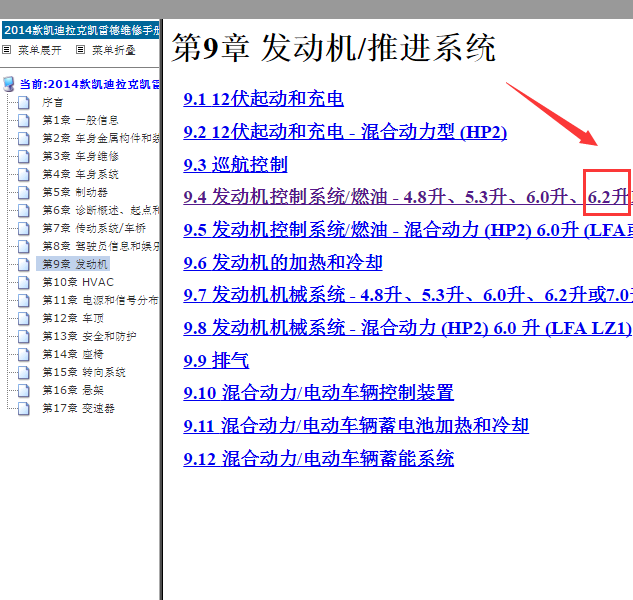Click the page icon next to 第15章 转向系统
The width and height of the screenshot is (633, 600).
(x=24, y=372)
